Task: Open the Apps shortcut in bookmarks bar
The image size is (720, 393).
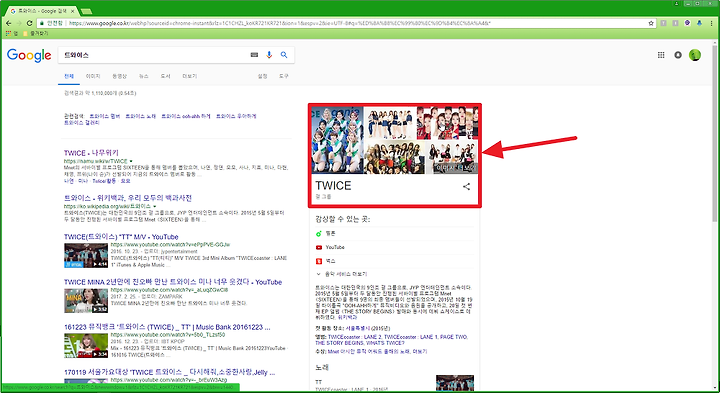Action: coord(11,34)
